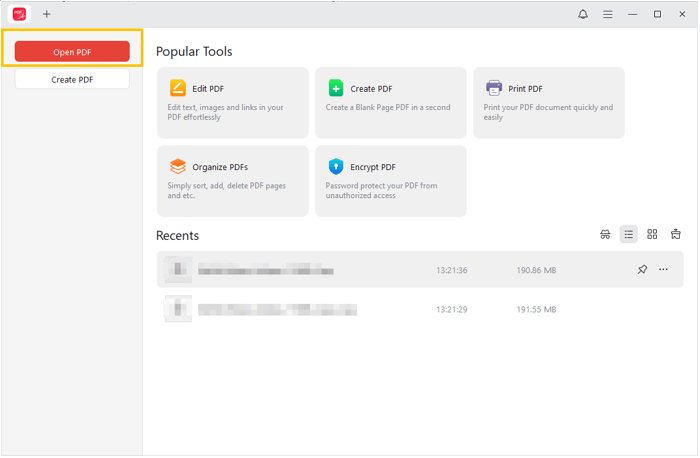Screen dimensions: 700x458
Task: Click thumbnail of the 190.86 MB file
Action: click(x=178, y=269)
